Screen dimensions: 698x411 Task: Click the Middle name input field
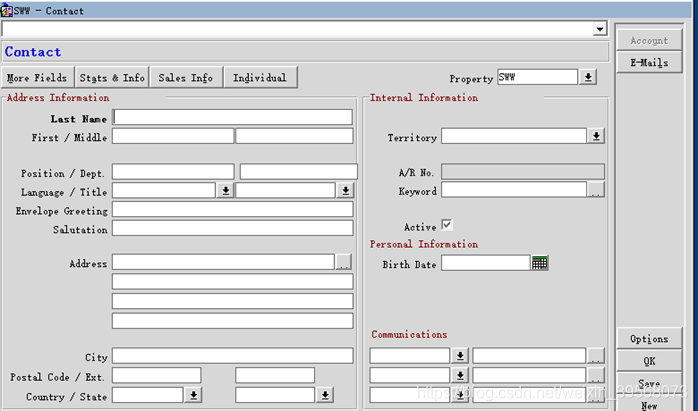tap(294, 136)
